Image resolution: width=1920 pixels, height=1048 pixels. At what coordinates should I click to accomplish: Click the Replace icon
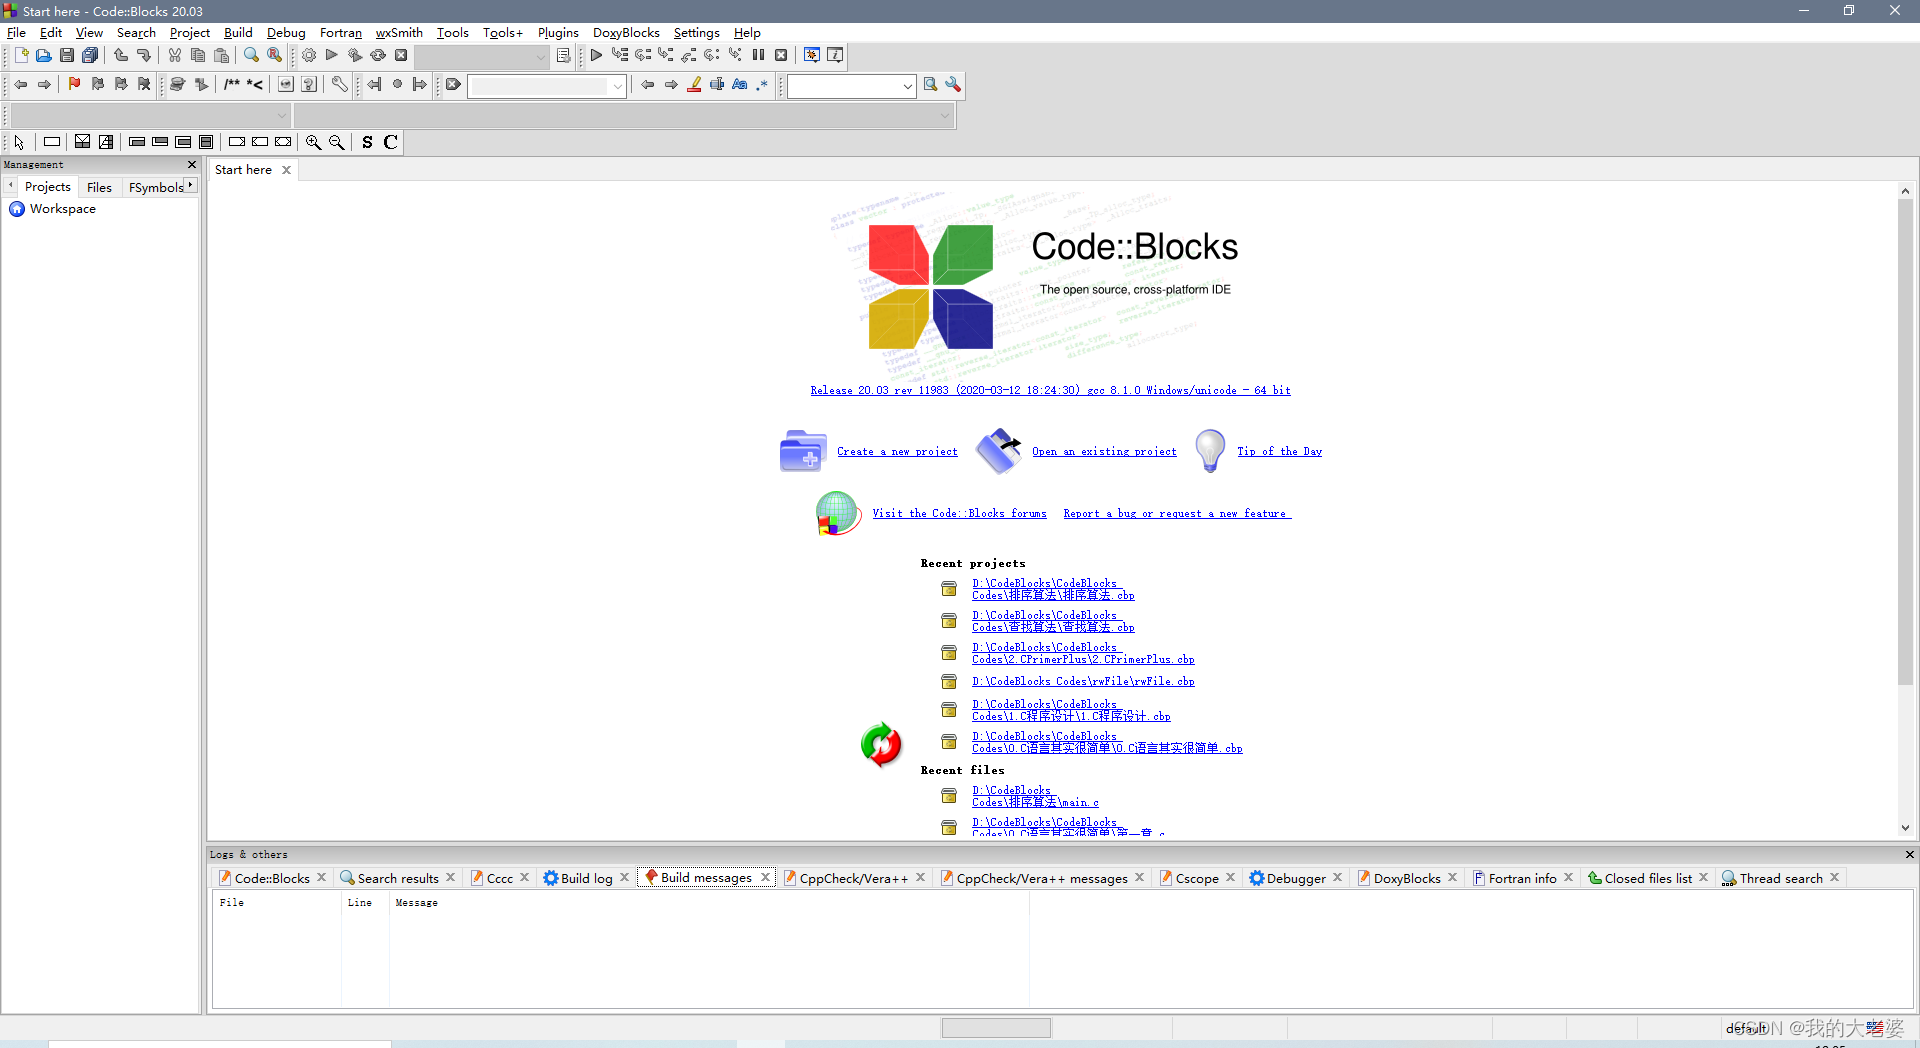tap(275, 55)
